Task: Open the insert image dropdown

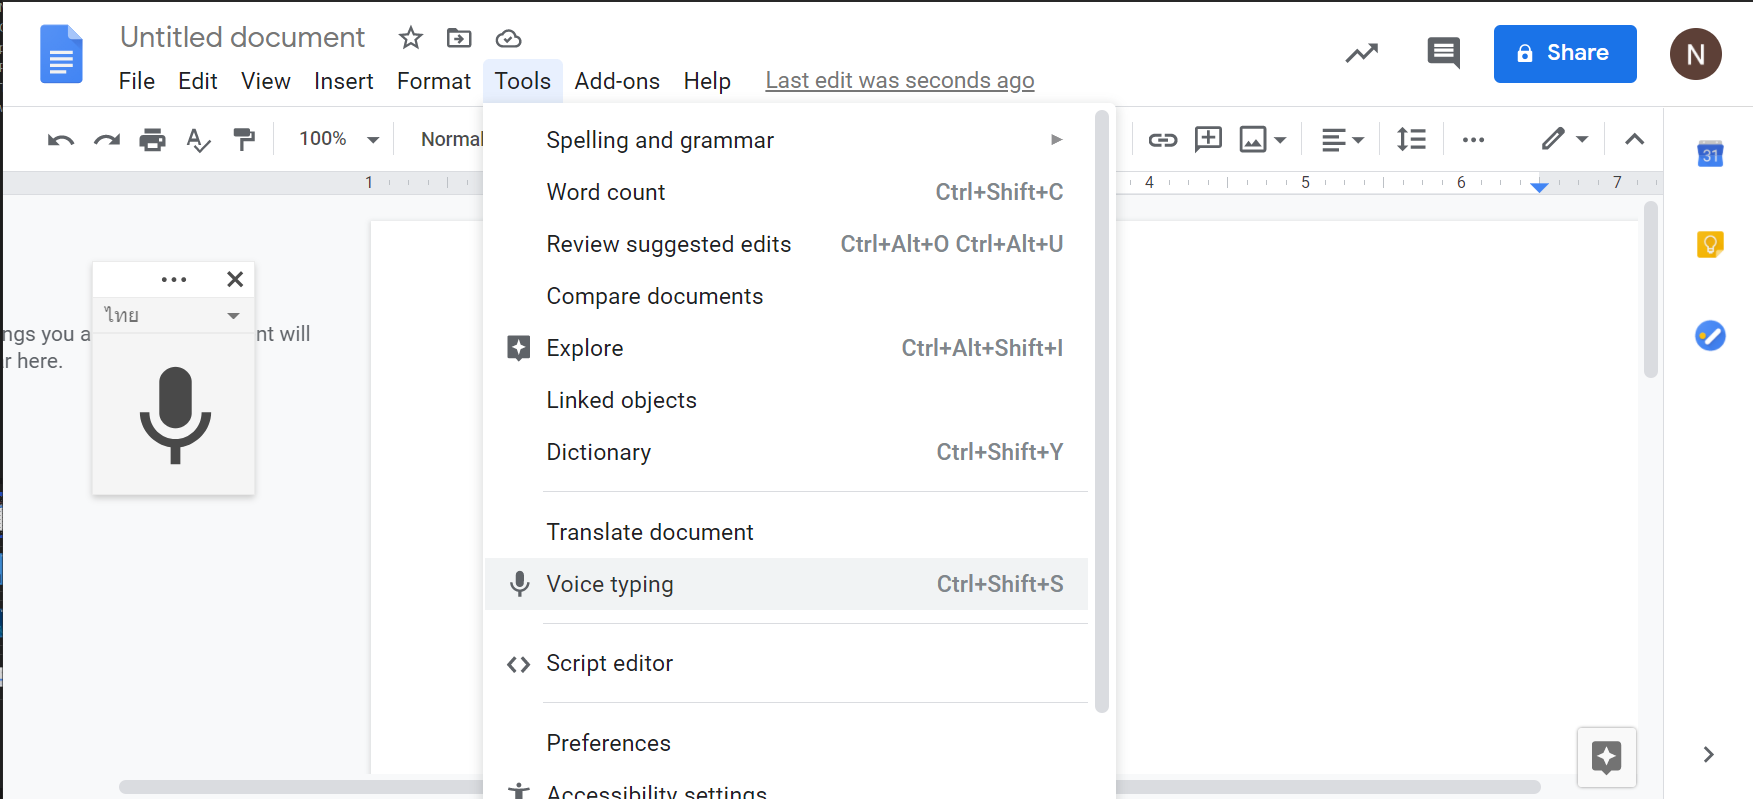Action: [1262, 139]
